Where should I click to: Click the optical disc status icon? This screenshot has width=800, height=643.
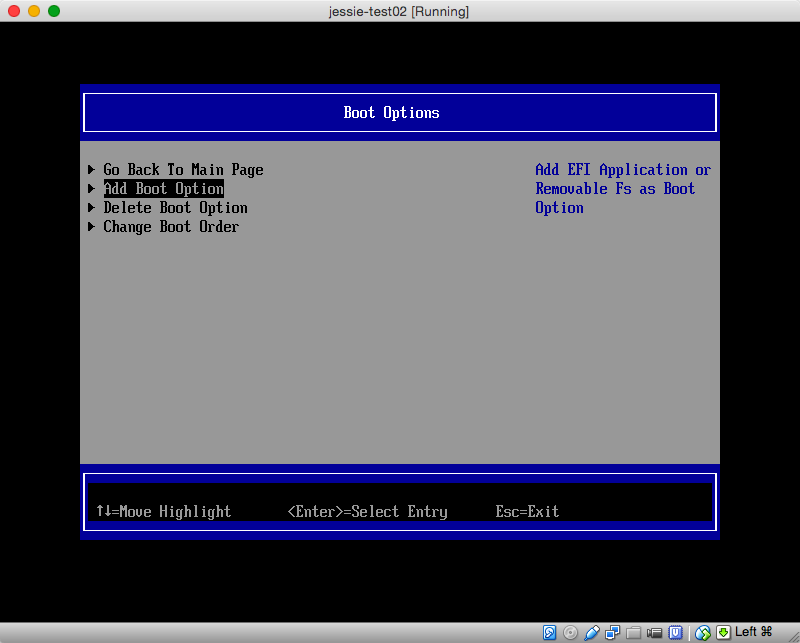coord(570,633)
